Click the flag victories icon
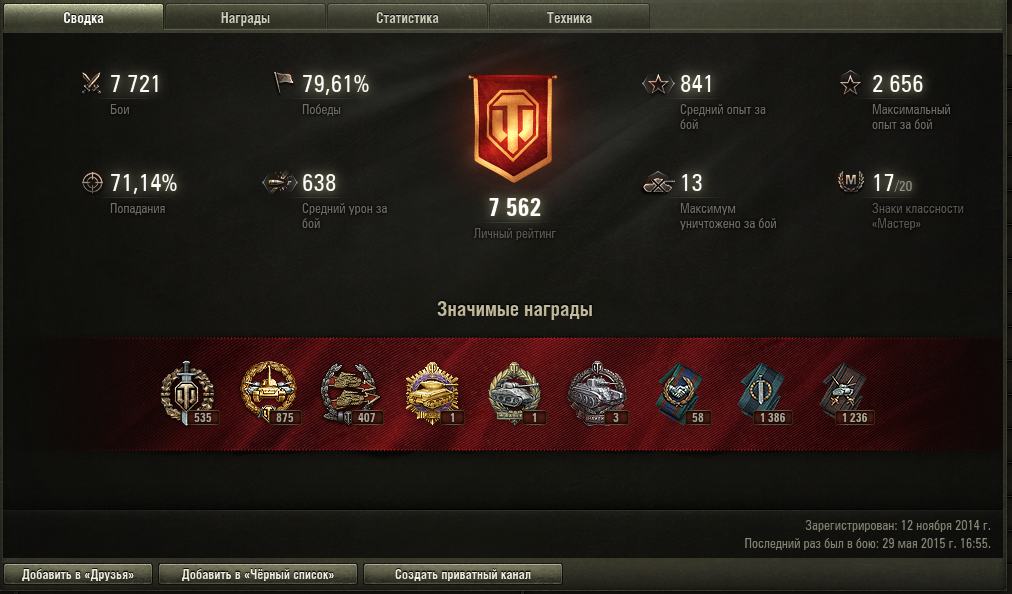This screenshot has width=1012, height=594. tap(283, 83)
